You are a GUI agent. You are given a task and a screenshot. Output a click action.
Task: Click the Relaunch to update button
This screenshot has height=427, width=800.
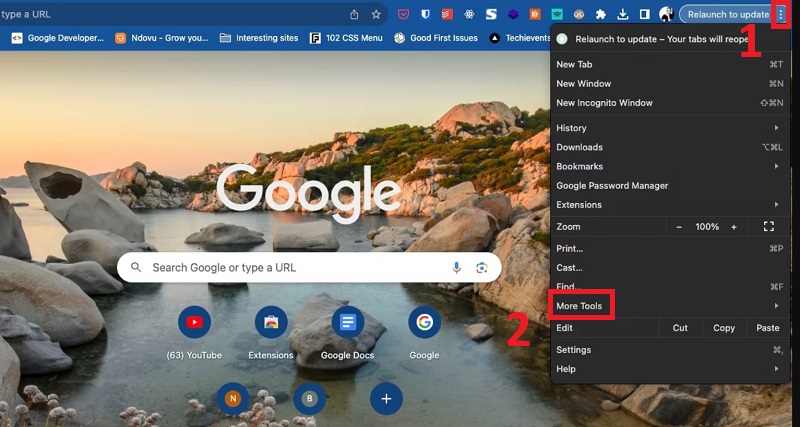[x=728, y=14]
